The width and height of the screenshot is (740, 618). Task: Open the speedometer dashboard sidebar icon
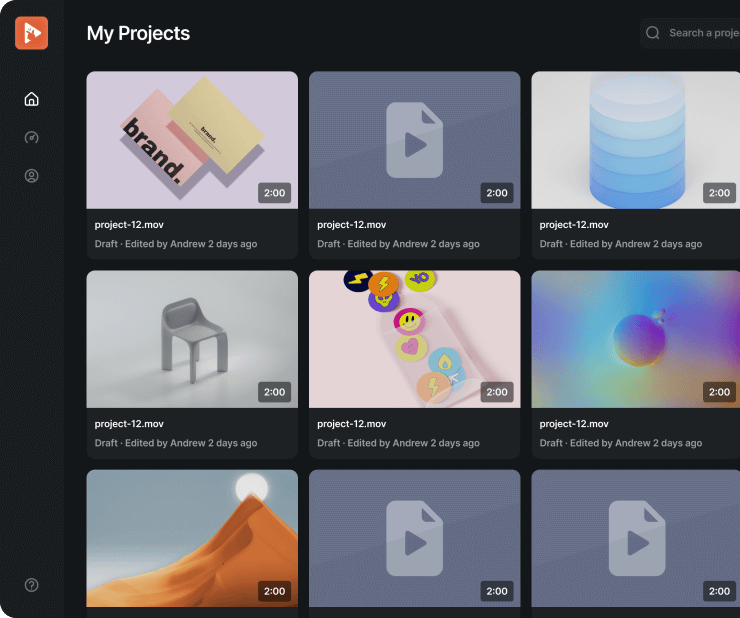[31, 137]
